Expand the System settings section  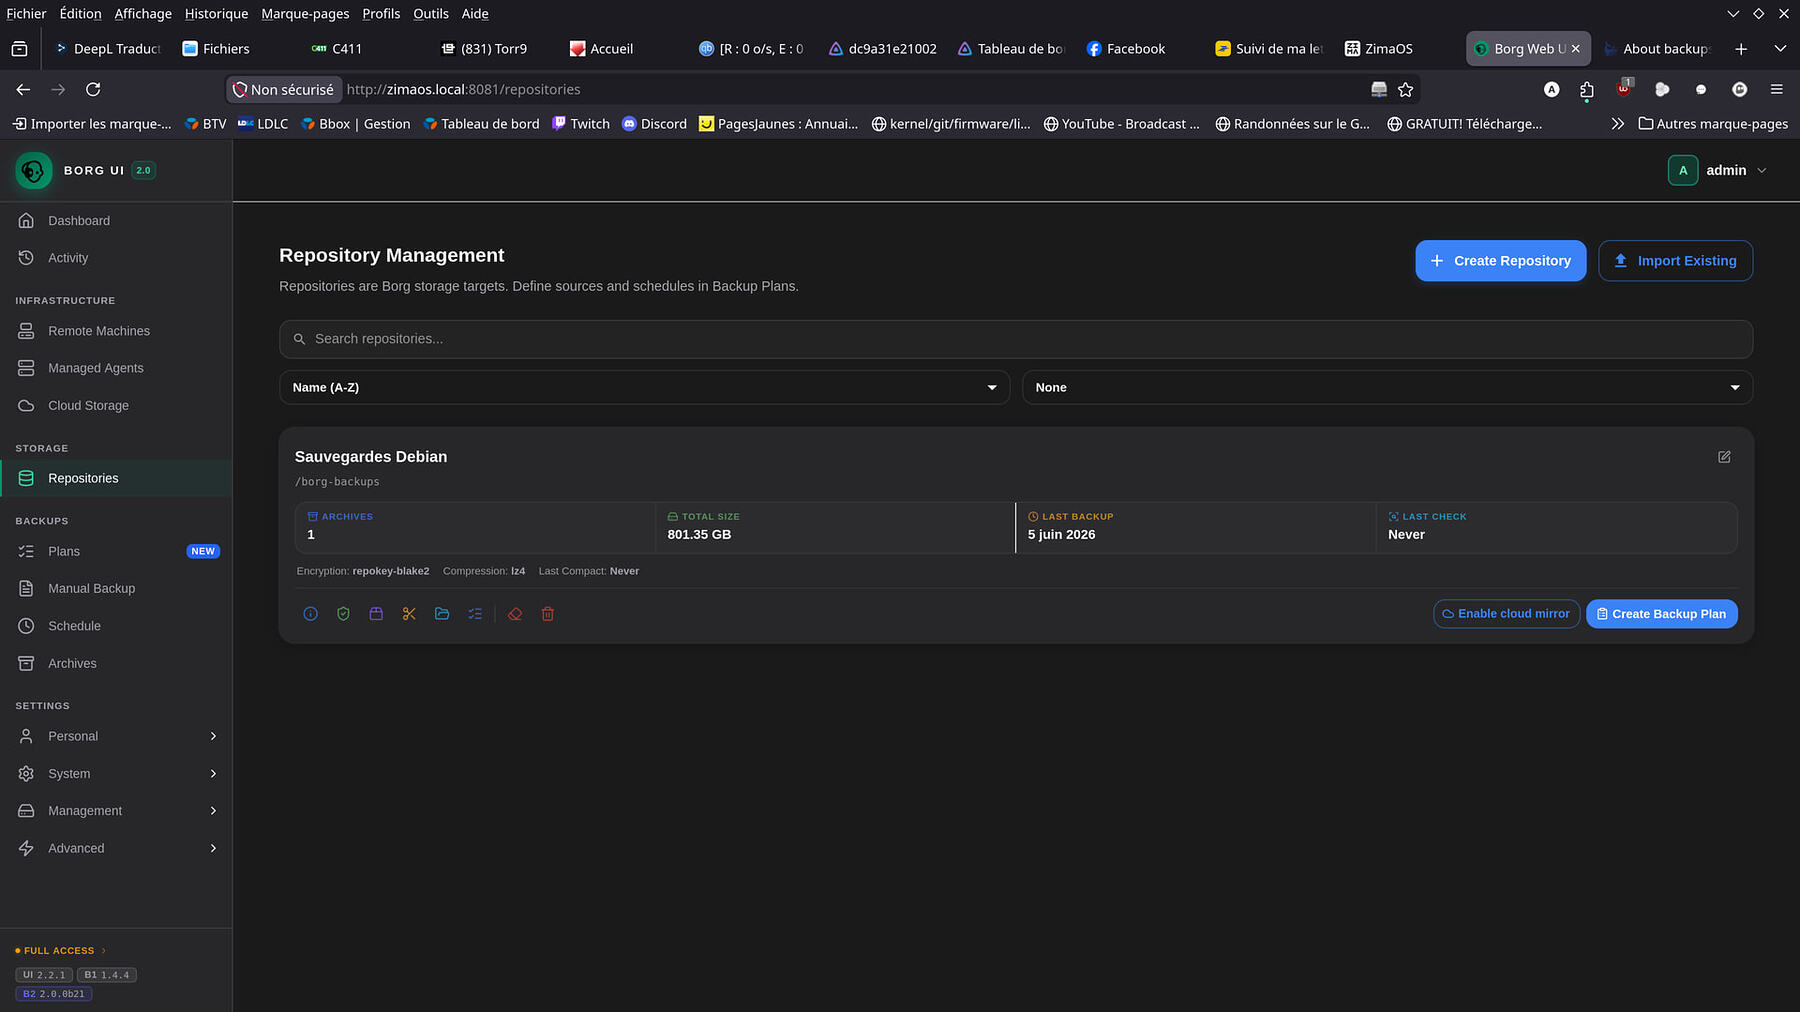click(116, 774)
